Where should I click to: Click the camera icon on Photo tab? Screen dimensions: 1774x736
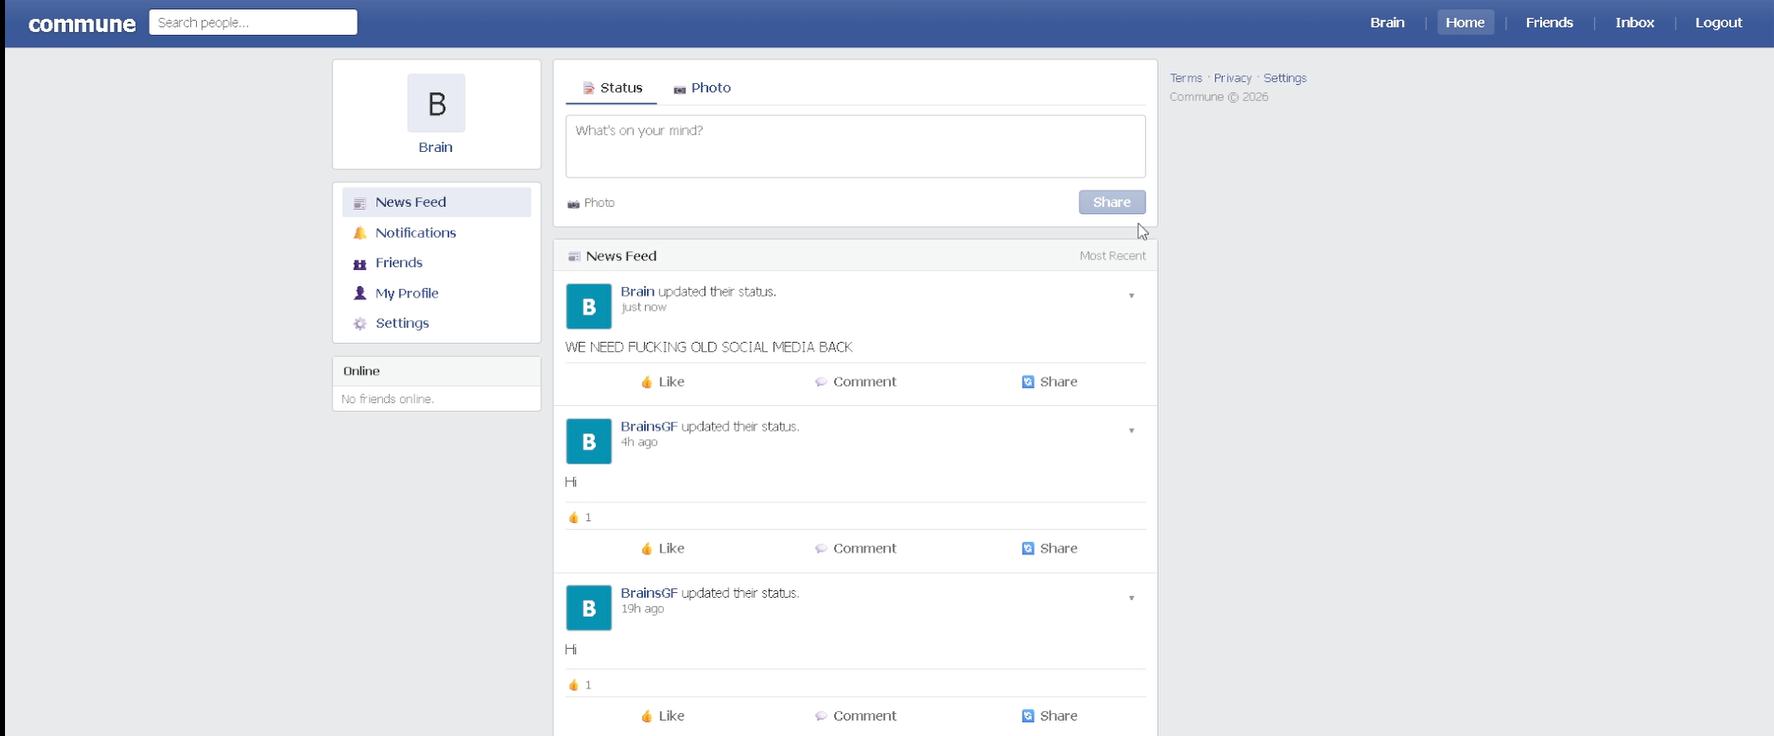(680, 89)
